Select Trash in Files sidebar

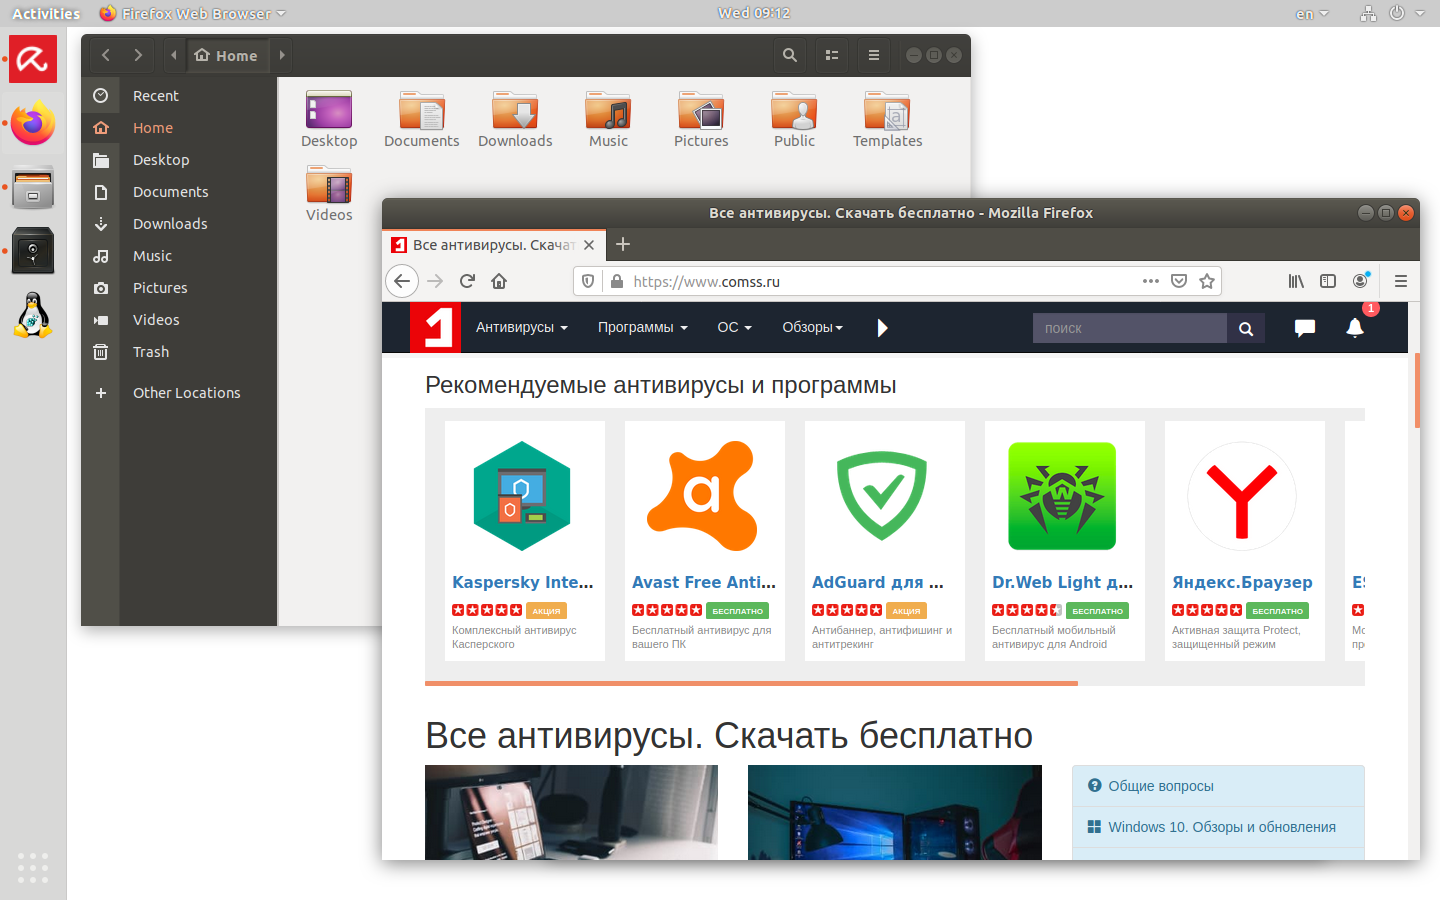pyautogui.click(x=178, y=352)
